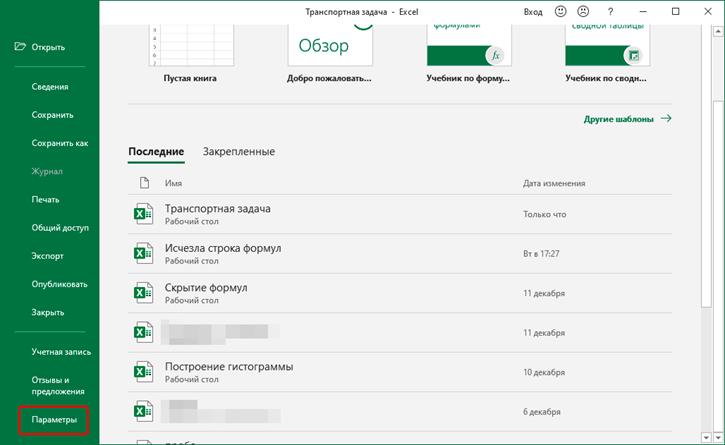Click Excel icon of Исчезла строка формул

(143, 253)
